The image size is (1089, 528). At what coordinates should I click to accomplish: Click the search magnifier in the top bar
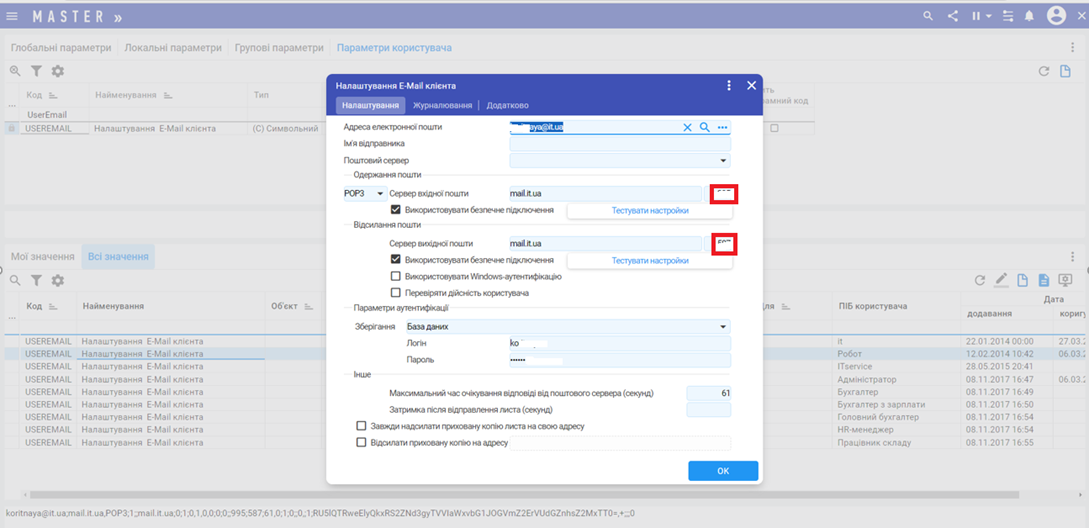click(928, 16)
